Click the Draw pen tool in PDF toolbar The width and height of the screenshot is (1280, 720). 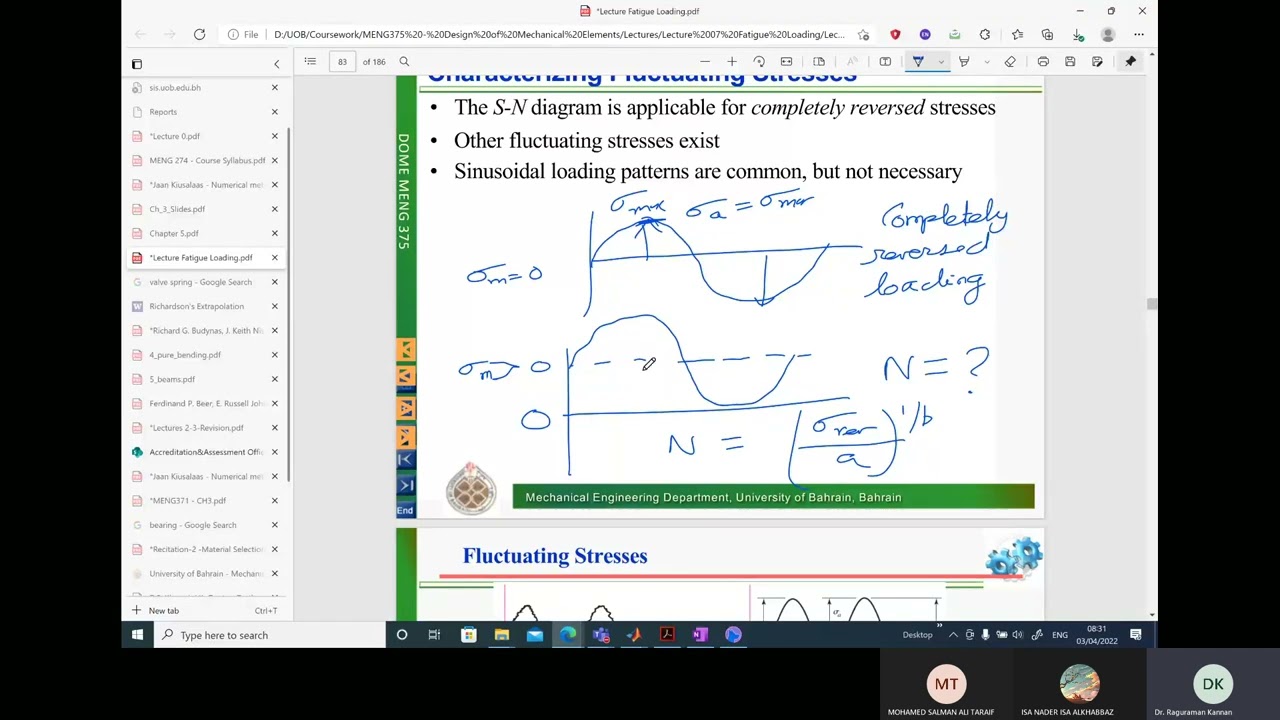918,62
